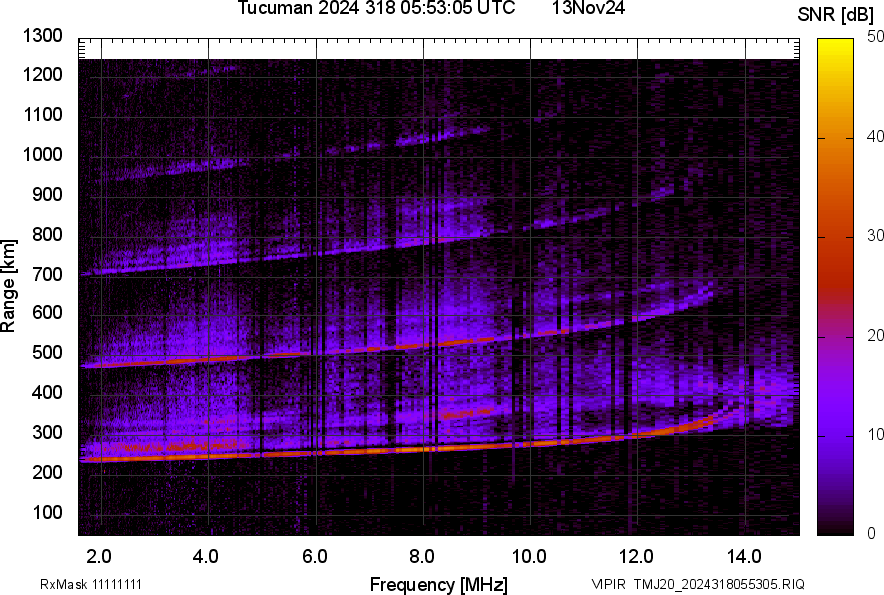Viewport: 884px width, 595px height.
Task: Click the 8.0 tick on the frequency axis
Action: point(421,556)
